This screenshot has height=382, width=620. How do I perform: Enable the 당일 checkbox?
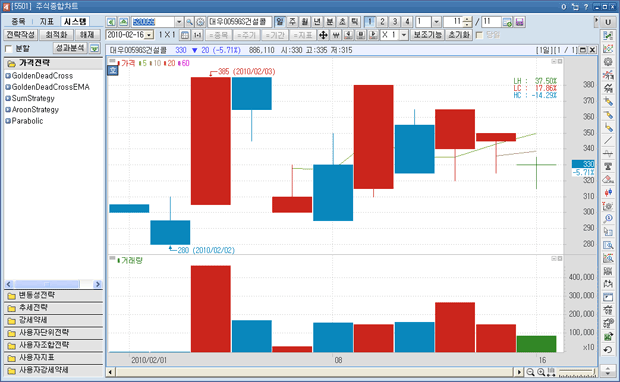[x=479, y=35]
